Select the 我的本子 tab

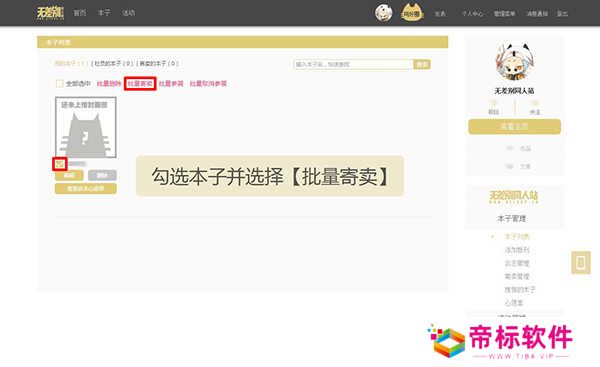pos(71,63)
